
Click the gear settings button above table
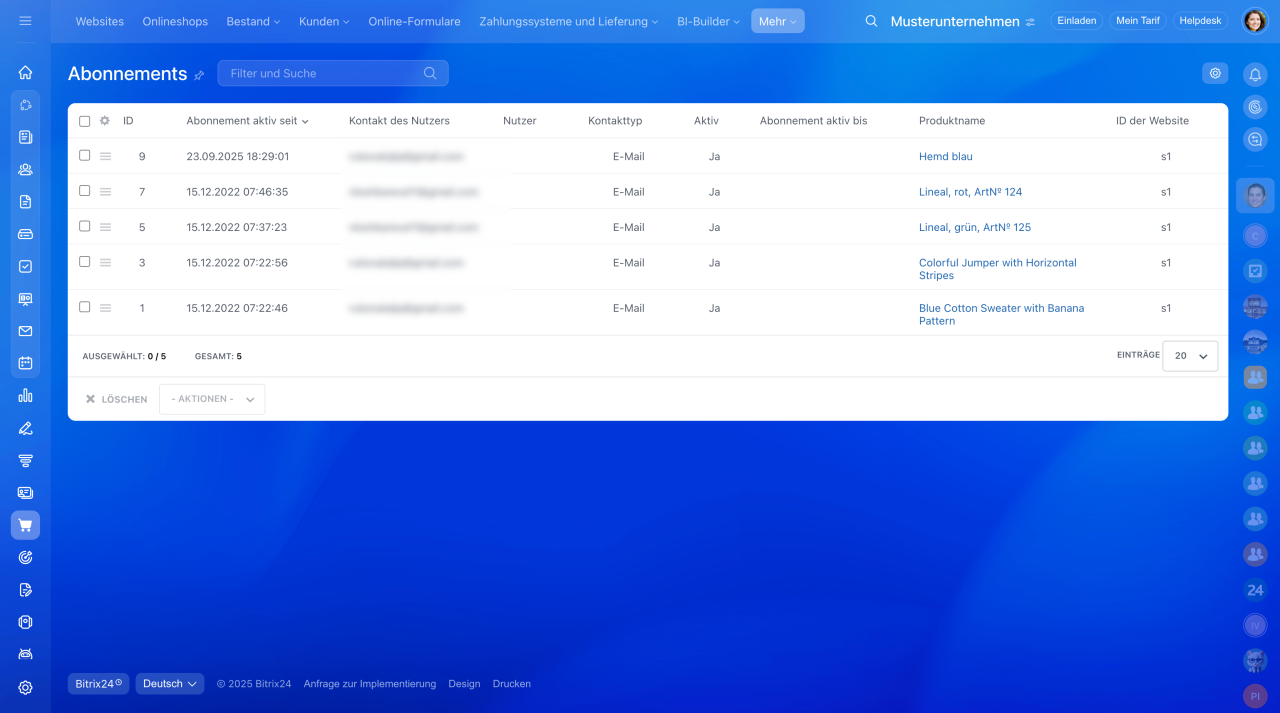[1215, 73]
